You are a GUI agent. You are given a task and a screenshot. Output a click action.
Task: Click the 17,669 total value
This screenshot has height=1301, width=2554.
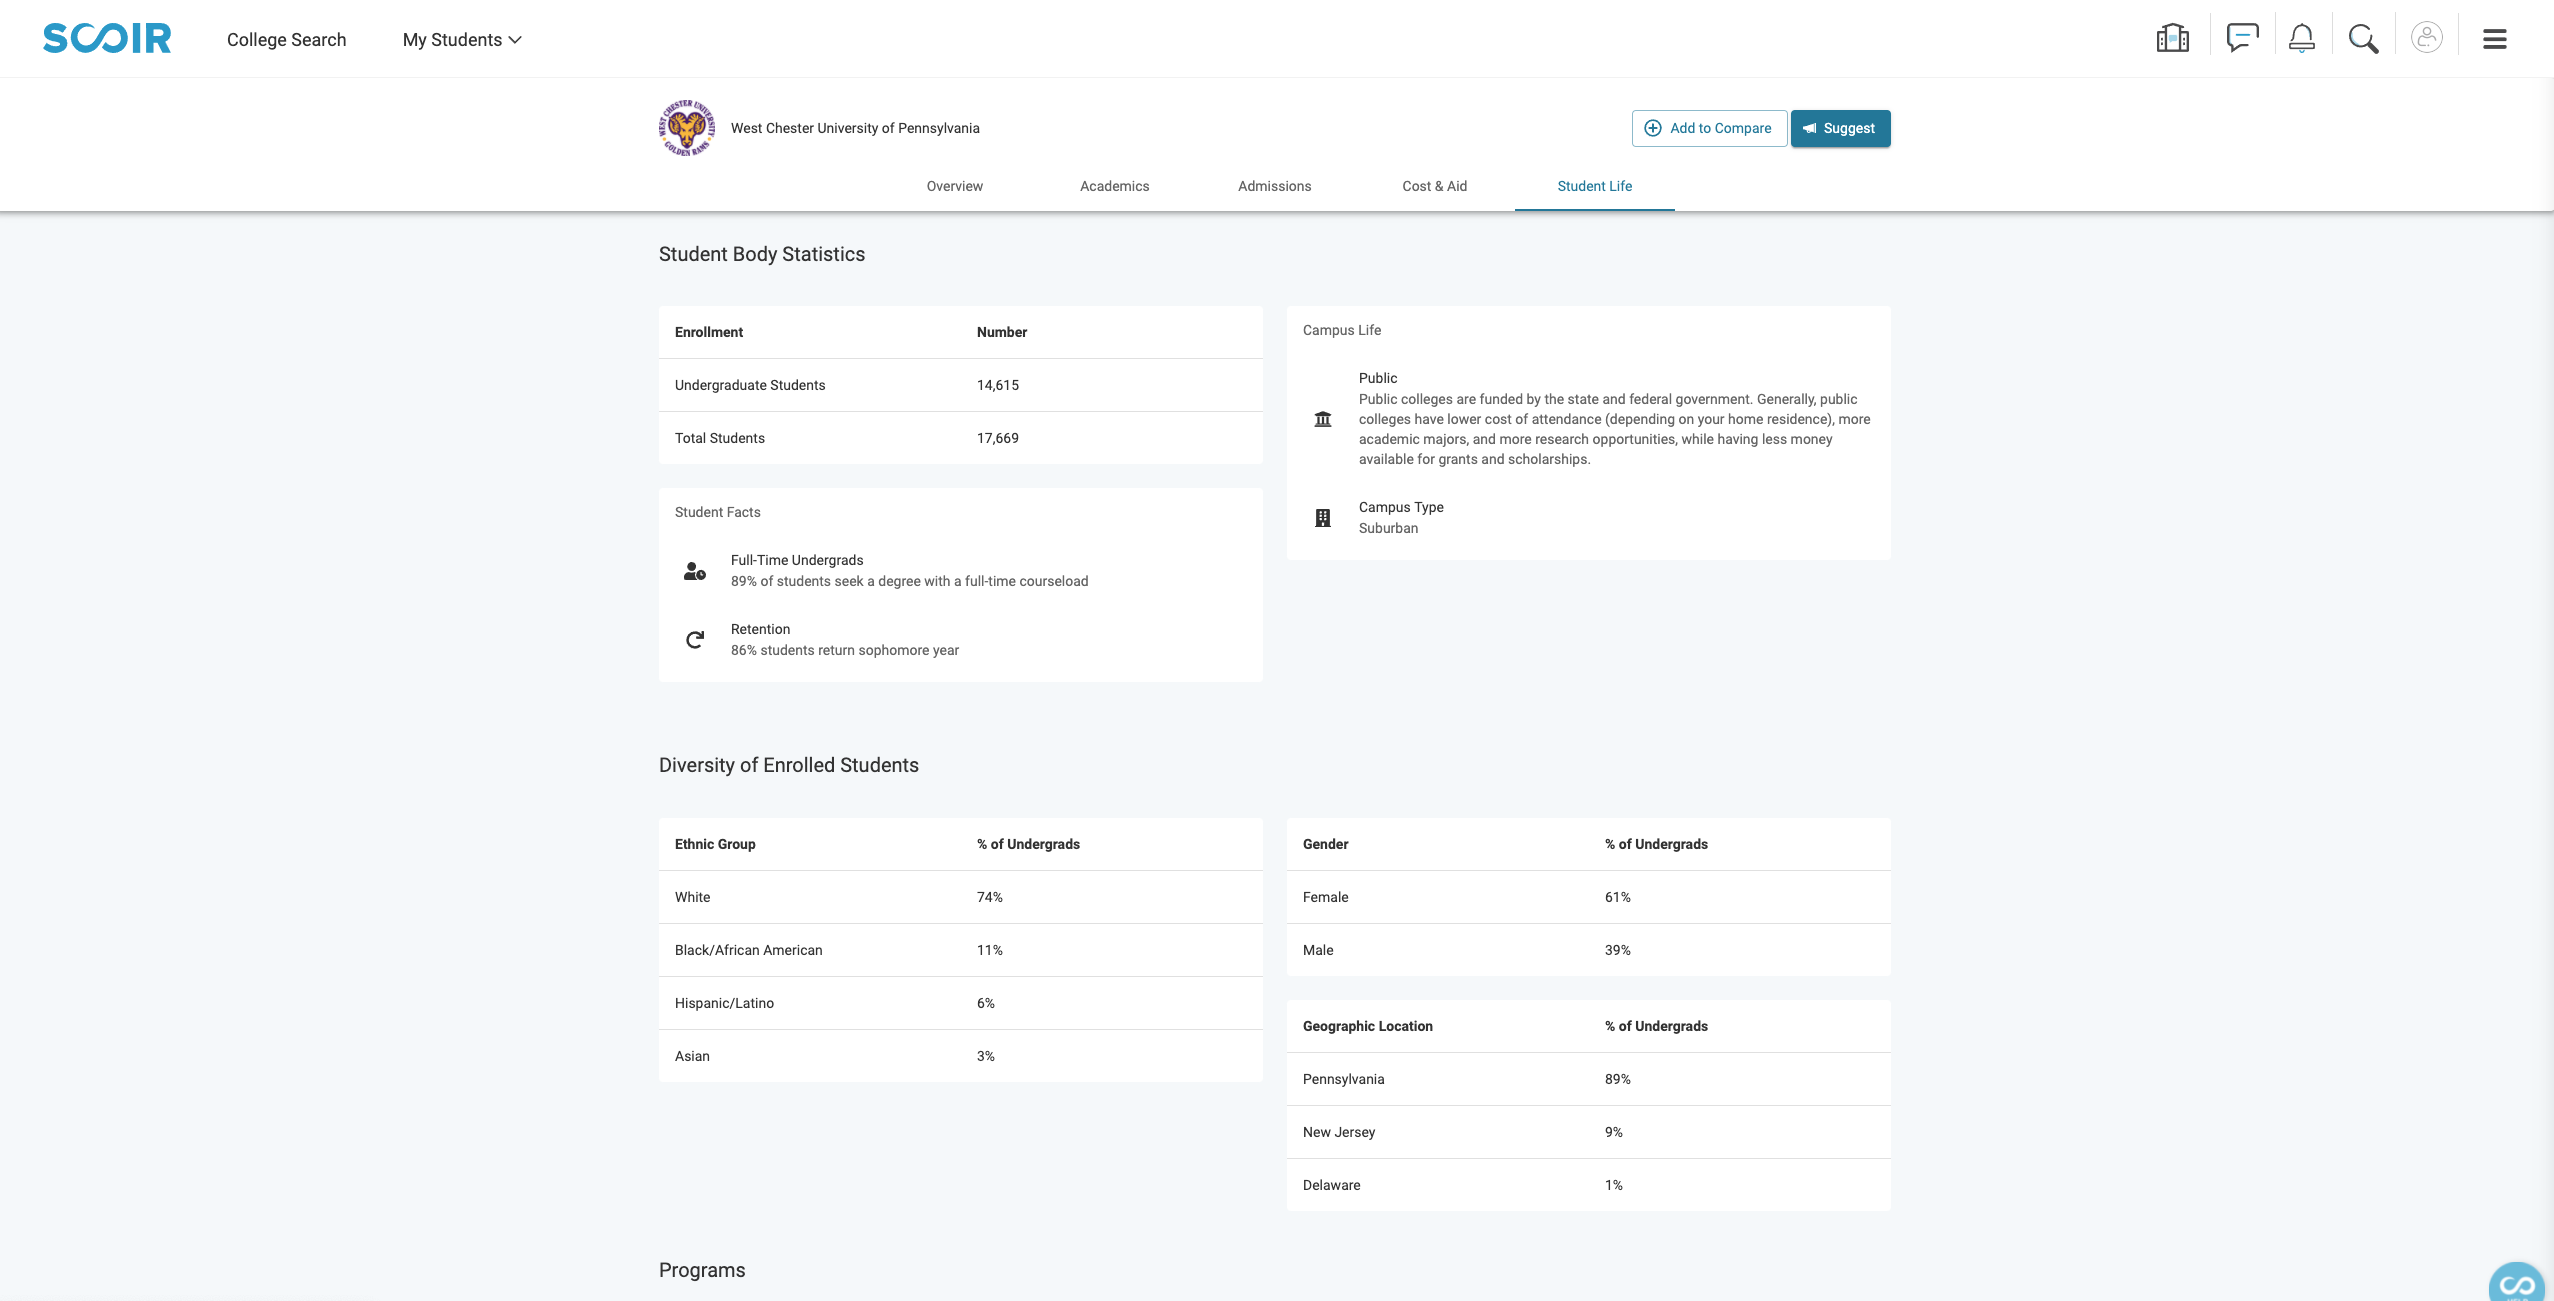coord(998,438)
